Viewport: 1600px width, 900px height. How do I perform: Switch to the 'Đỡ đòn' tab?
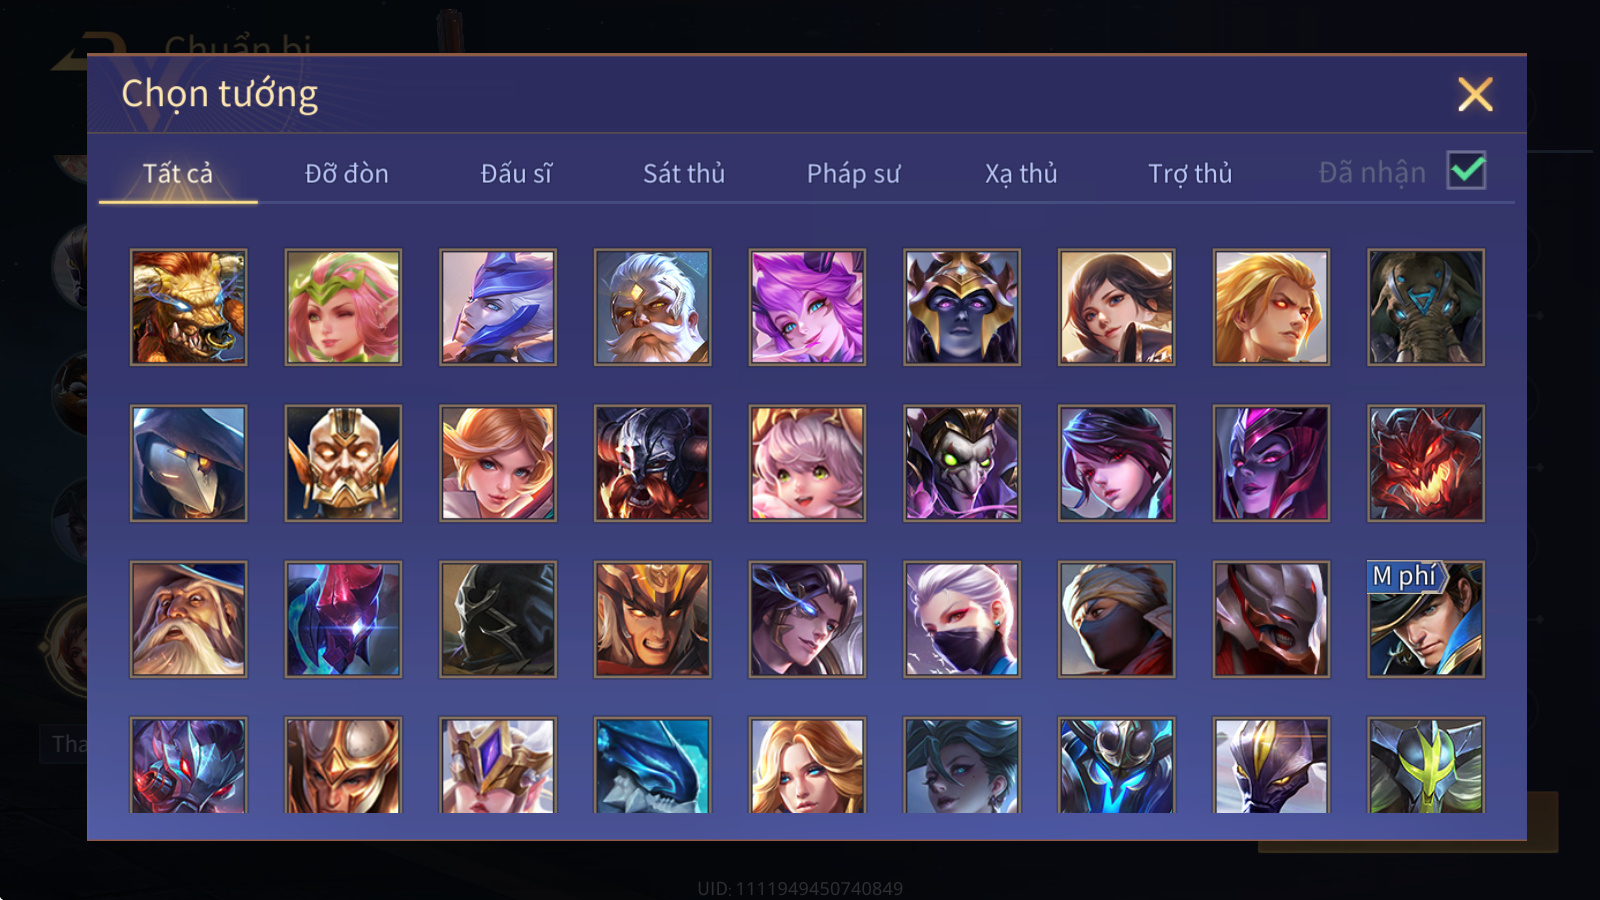point(346,174)
